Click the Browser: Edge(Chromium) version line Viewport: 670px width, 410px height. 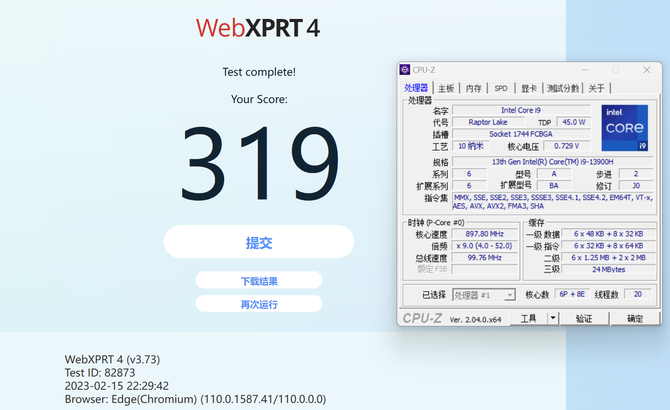pyautogui.click(x=195, y=399)
